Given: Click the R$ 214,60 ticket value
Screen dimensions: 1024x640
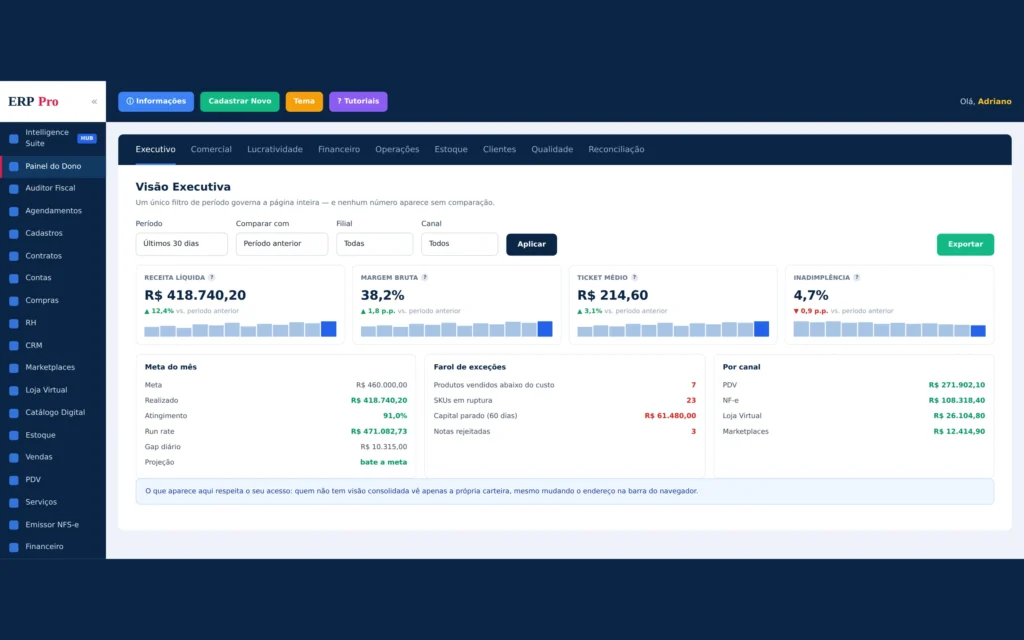Looking at the screenshot, I should click(613, 295).
